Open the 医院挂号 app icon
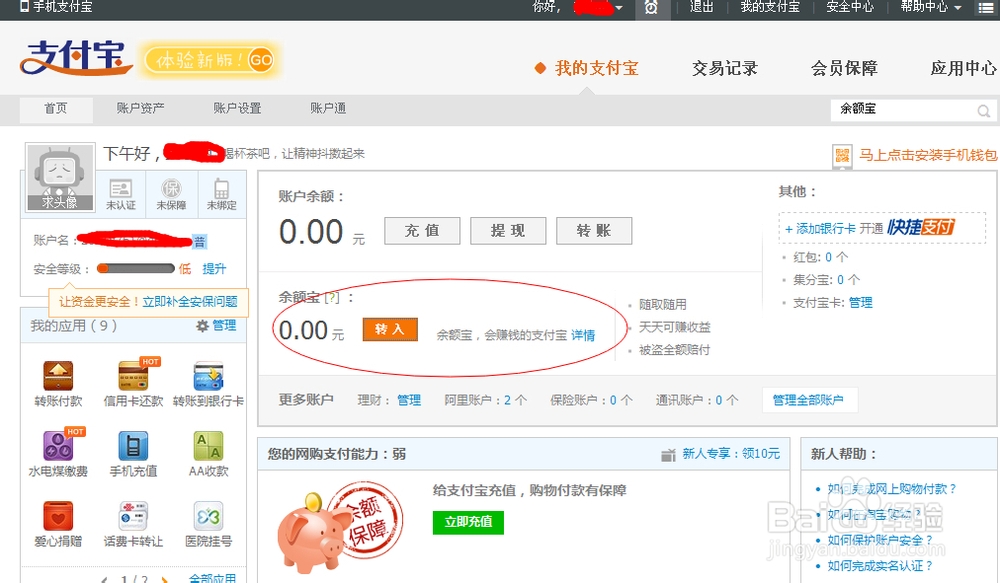1000x583 pixels. 208,515
